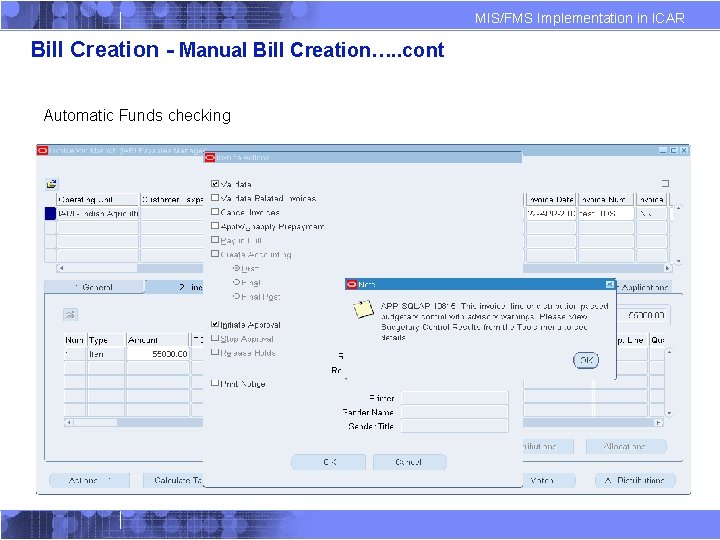
Task: Click the Allocations button
Action: point(626,446)
